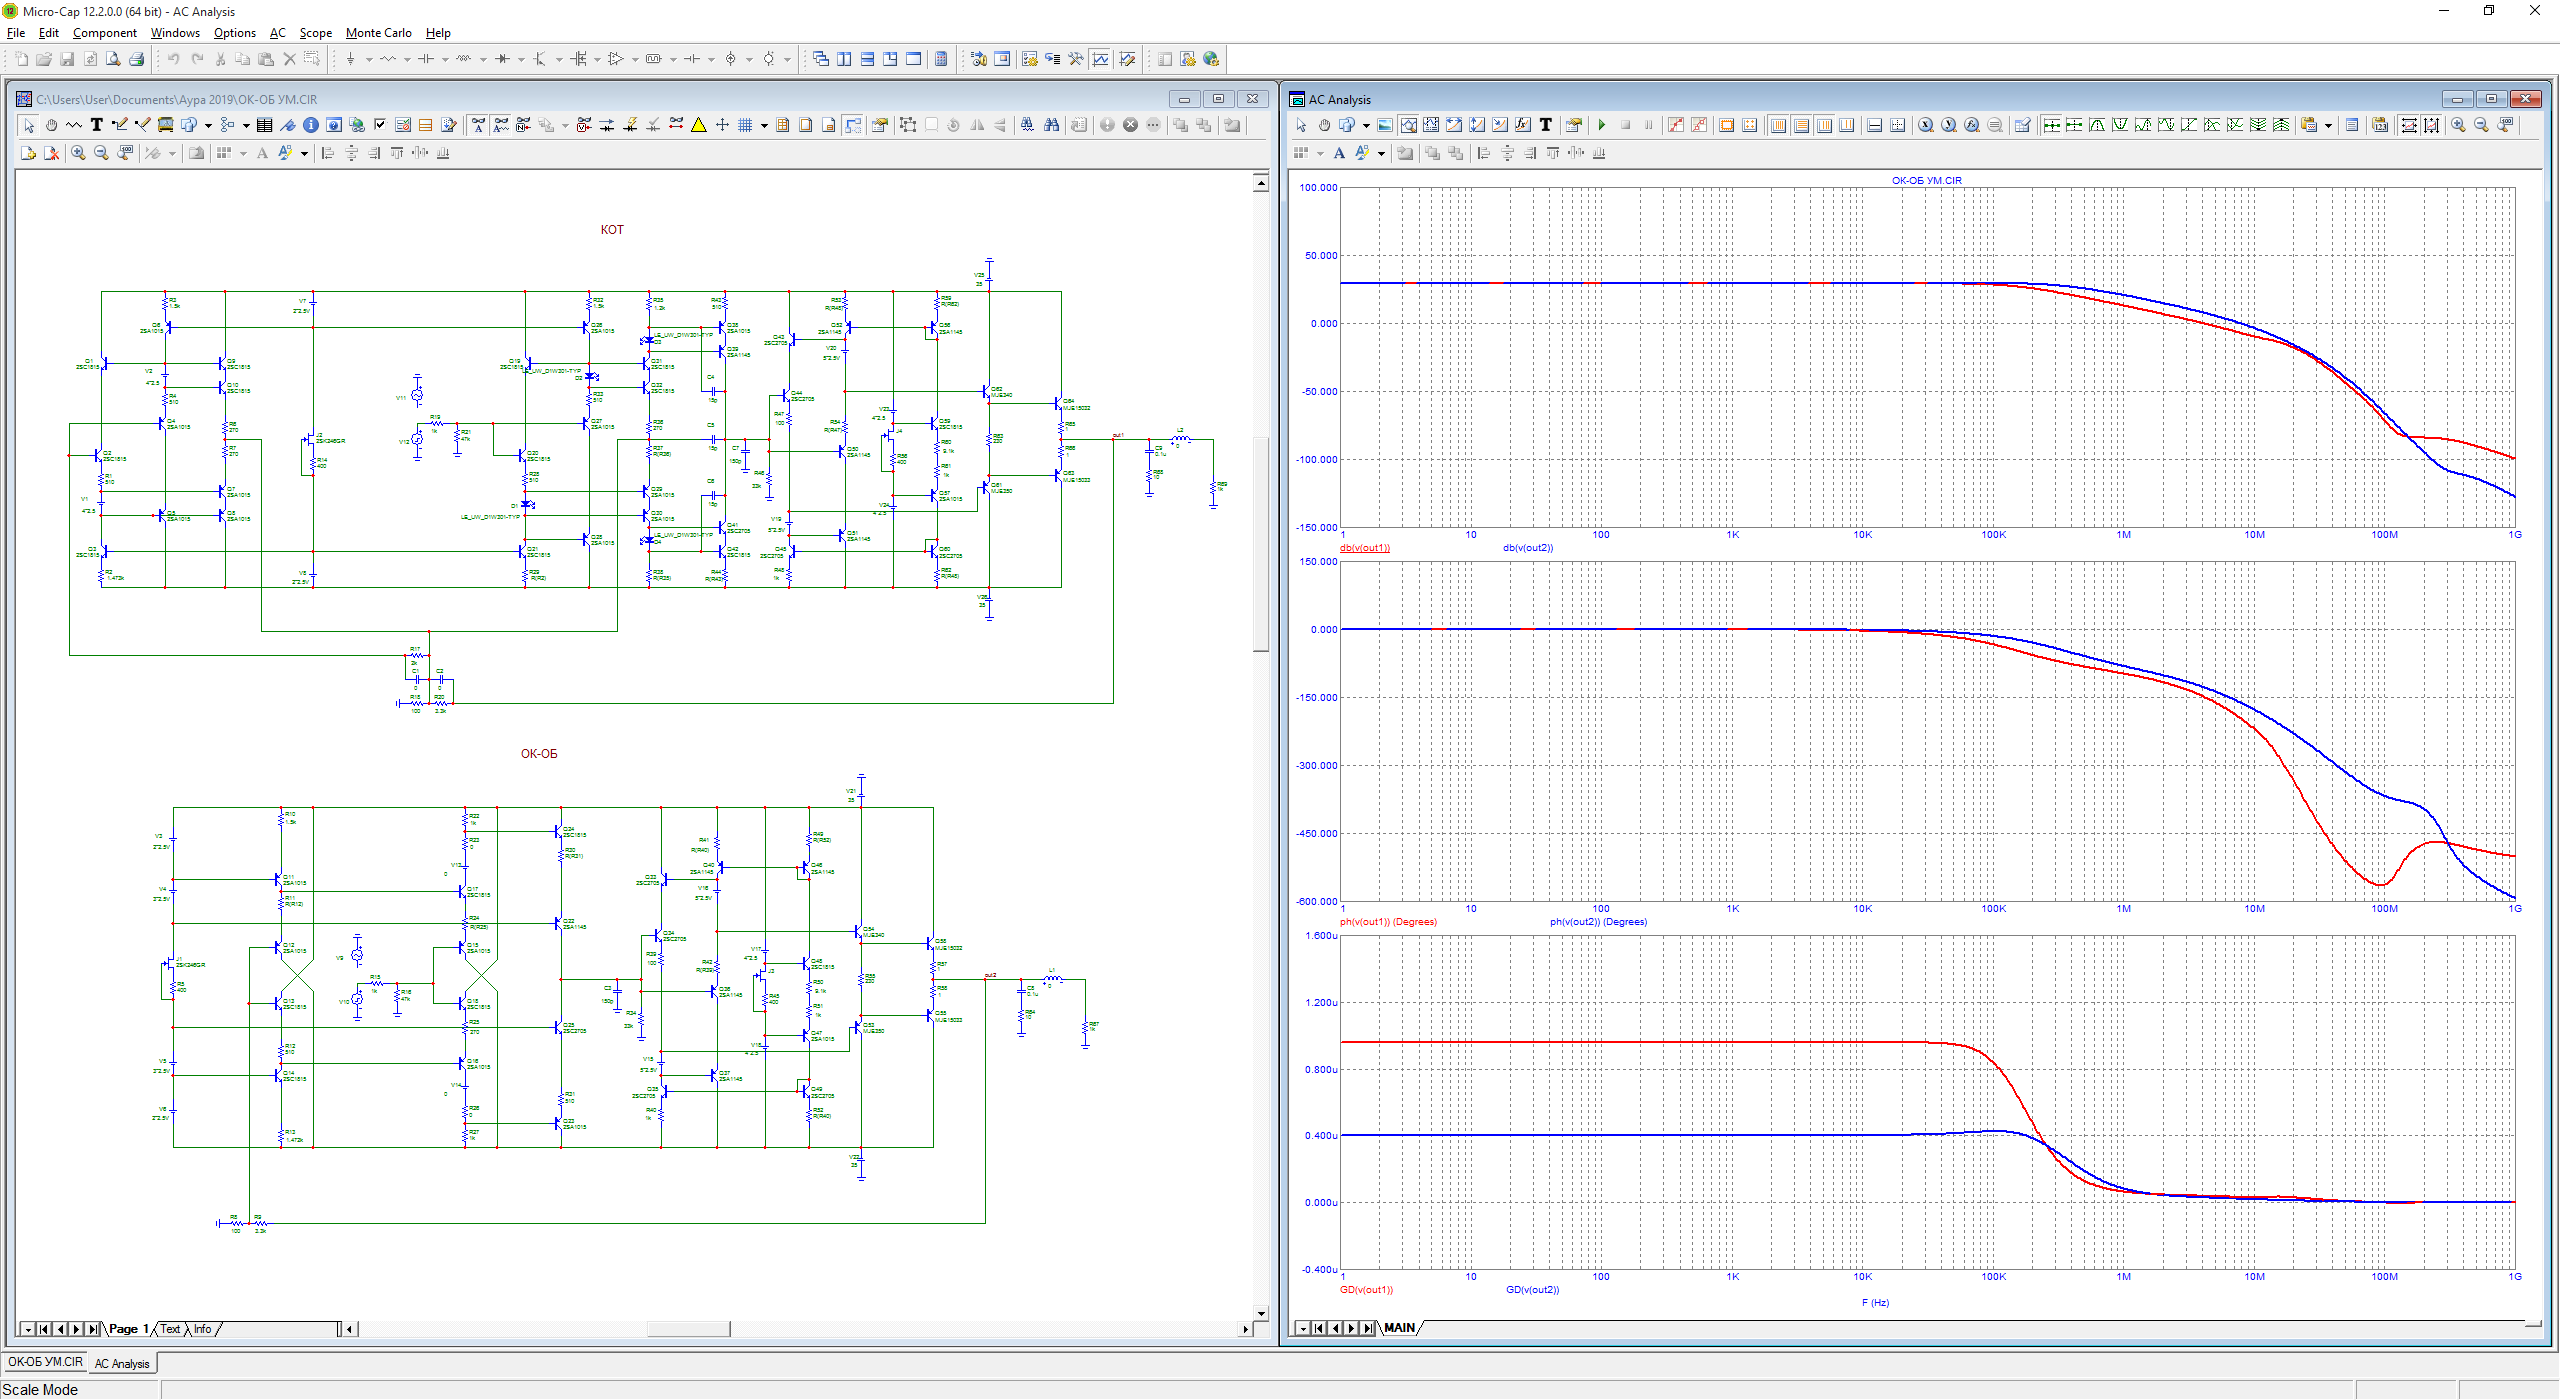Open the dropdown beside the capacitor component icon
Image resolution: width=2560 pixels, height=1400 pixels.
(445, 59)
